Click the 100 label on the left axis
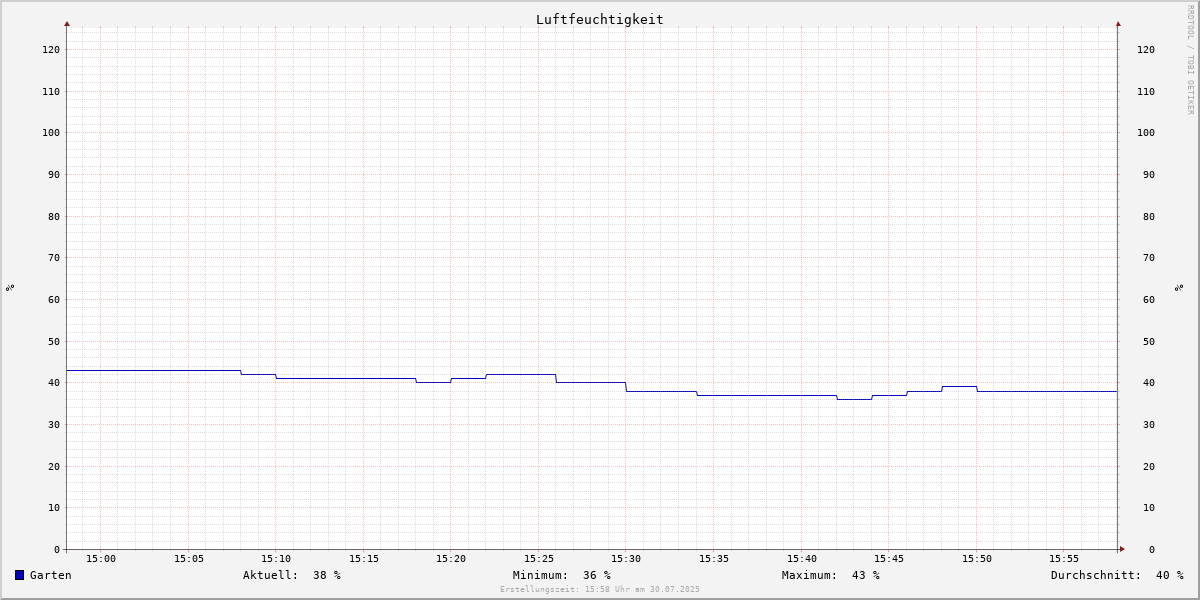Viewport: 1200px width, 600px height. 51,132
